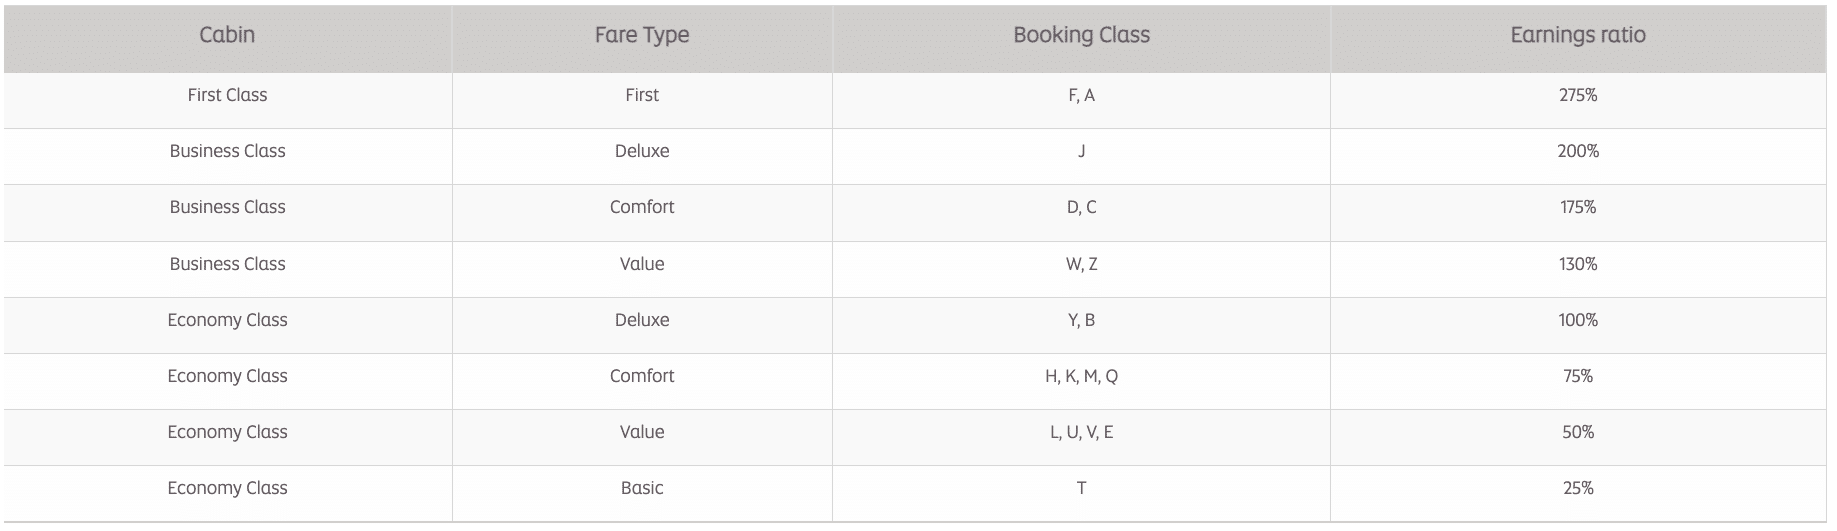Viewport: 1837px width, 531px height.
Task: Click the W, Z booking class cell
Action: [1081, 264]
